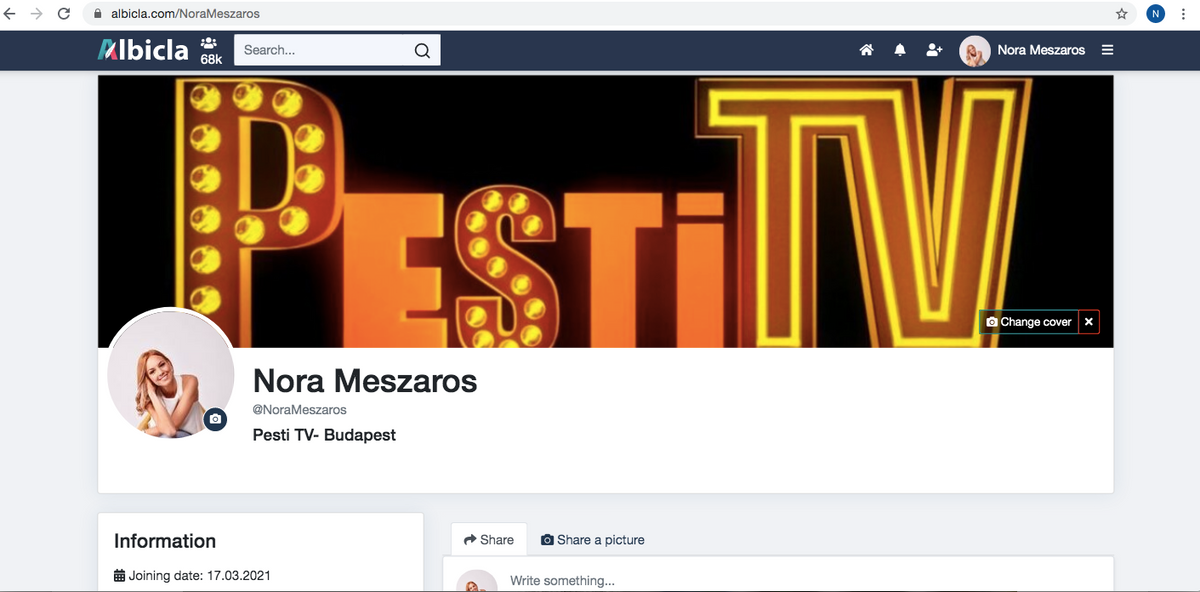The height and width of the screenshot is (592, 1200).
Task: Click the Information heading
Action: point(165,541)
